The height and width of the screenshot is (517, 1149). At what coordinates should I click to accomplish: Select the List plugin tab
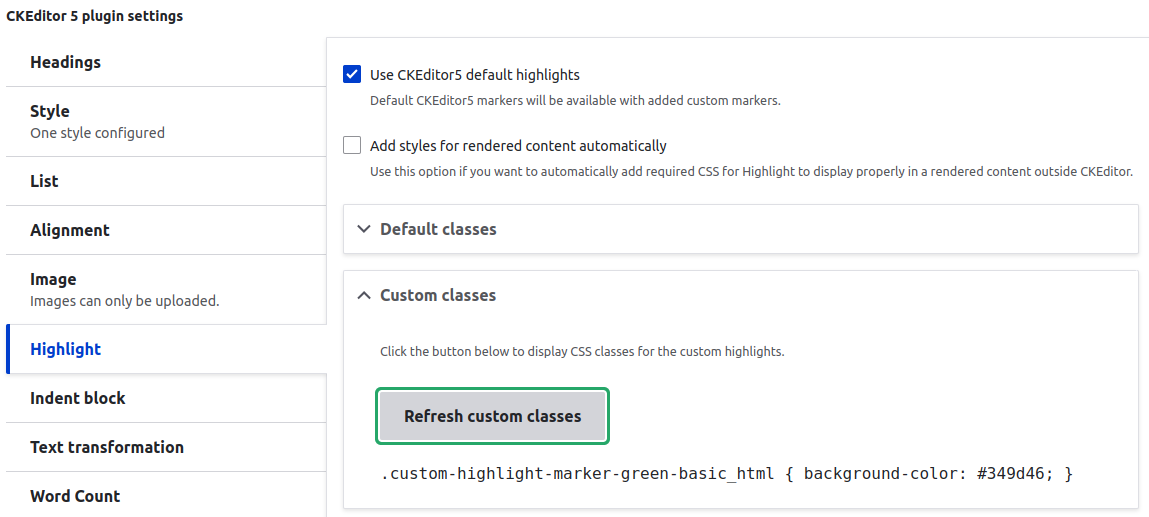(x=44, y=181)
